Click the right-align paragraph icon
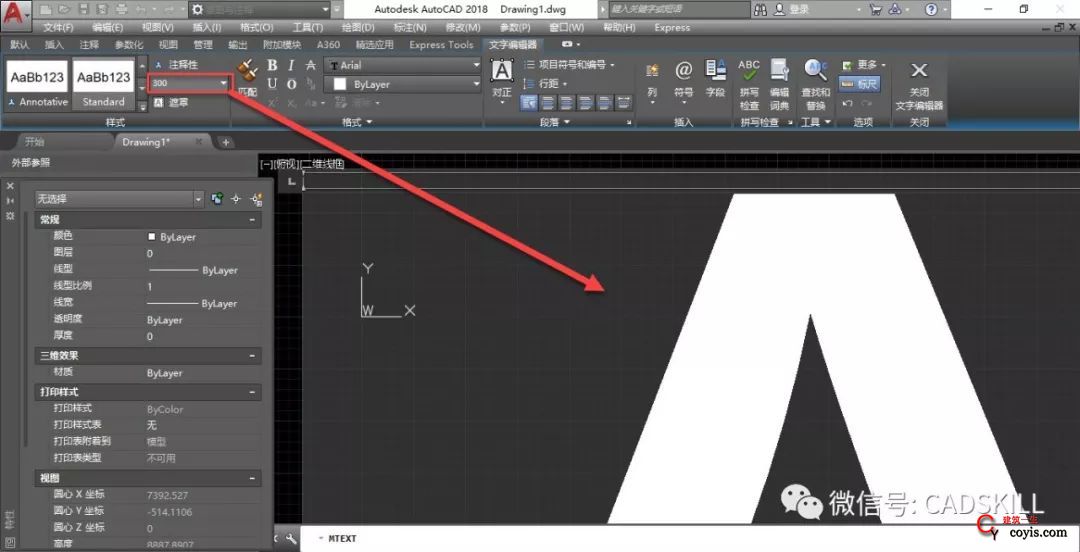The height and width of the screenshot is (552, 1080). point(586,103)
